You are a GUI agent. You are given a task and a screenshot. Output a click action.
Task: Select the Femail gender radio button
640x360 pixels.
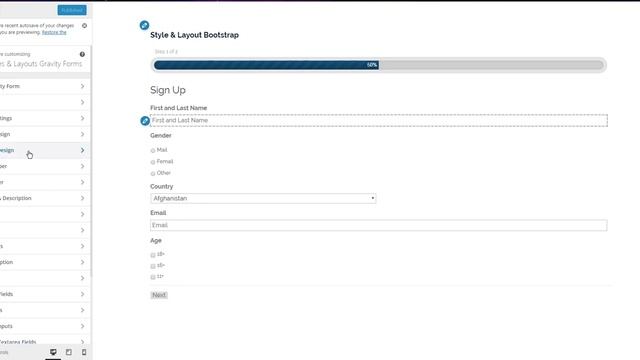point(153,162)
